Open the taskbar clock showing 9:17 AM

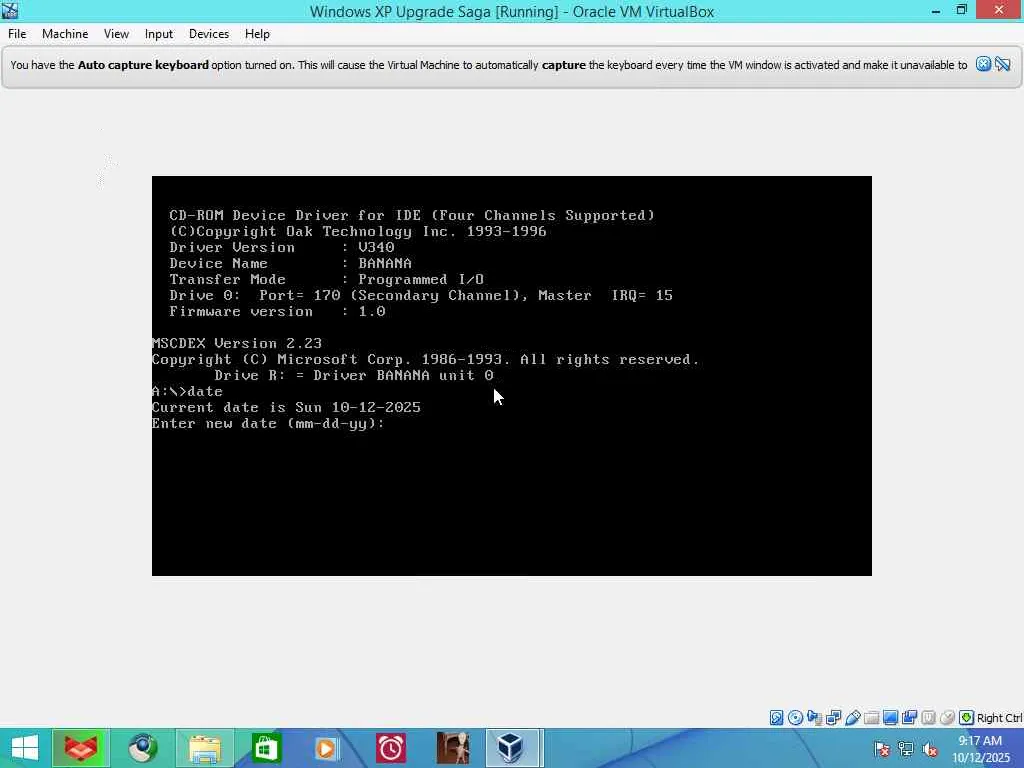point(980,749)
